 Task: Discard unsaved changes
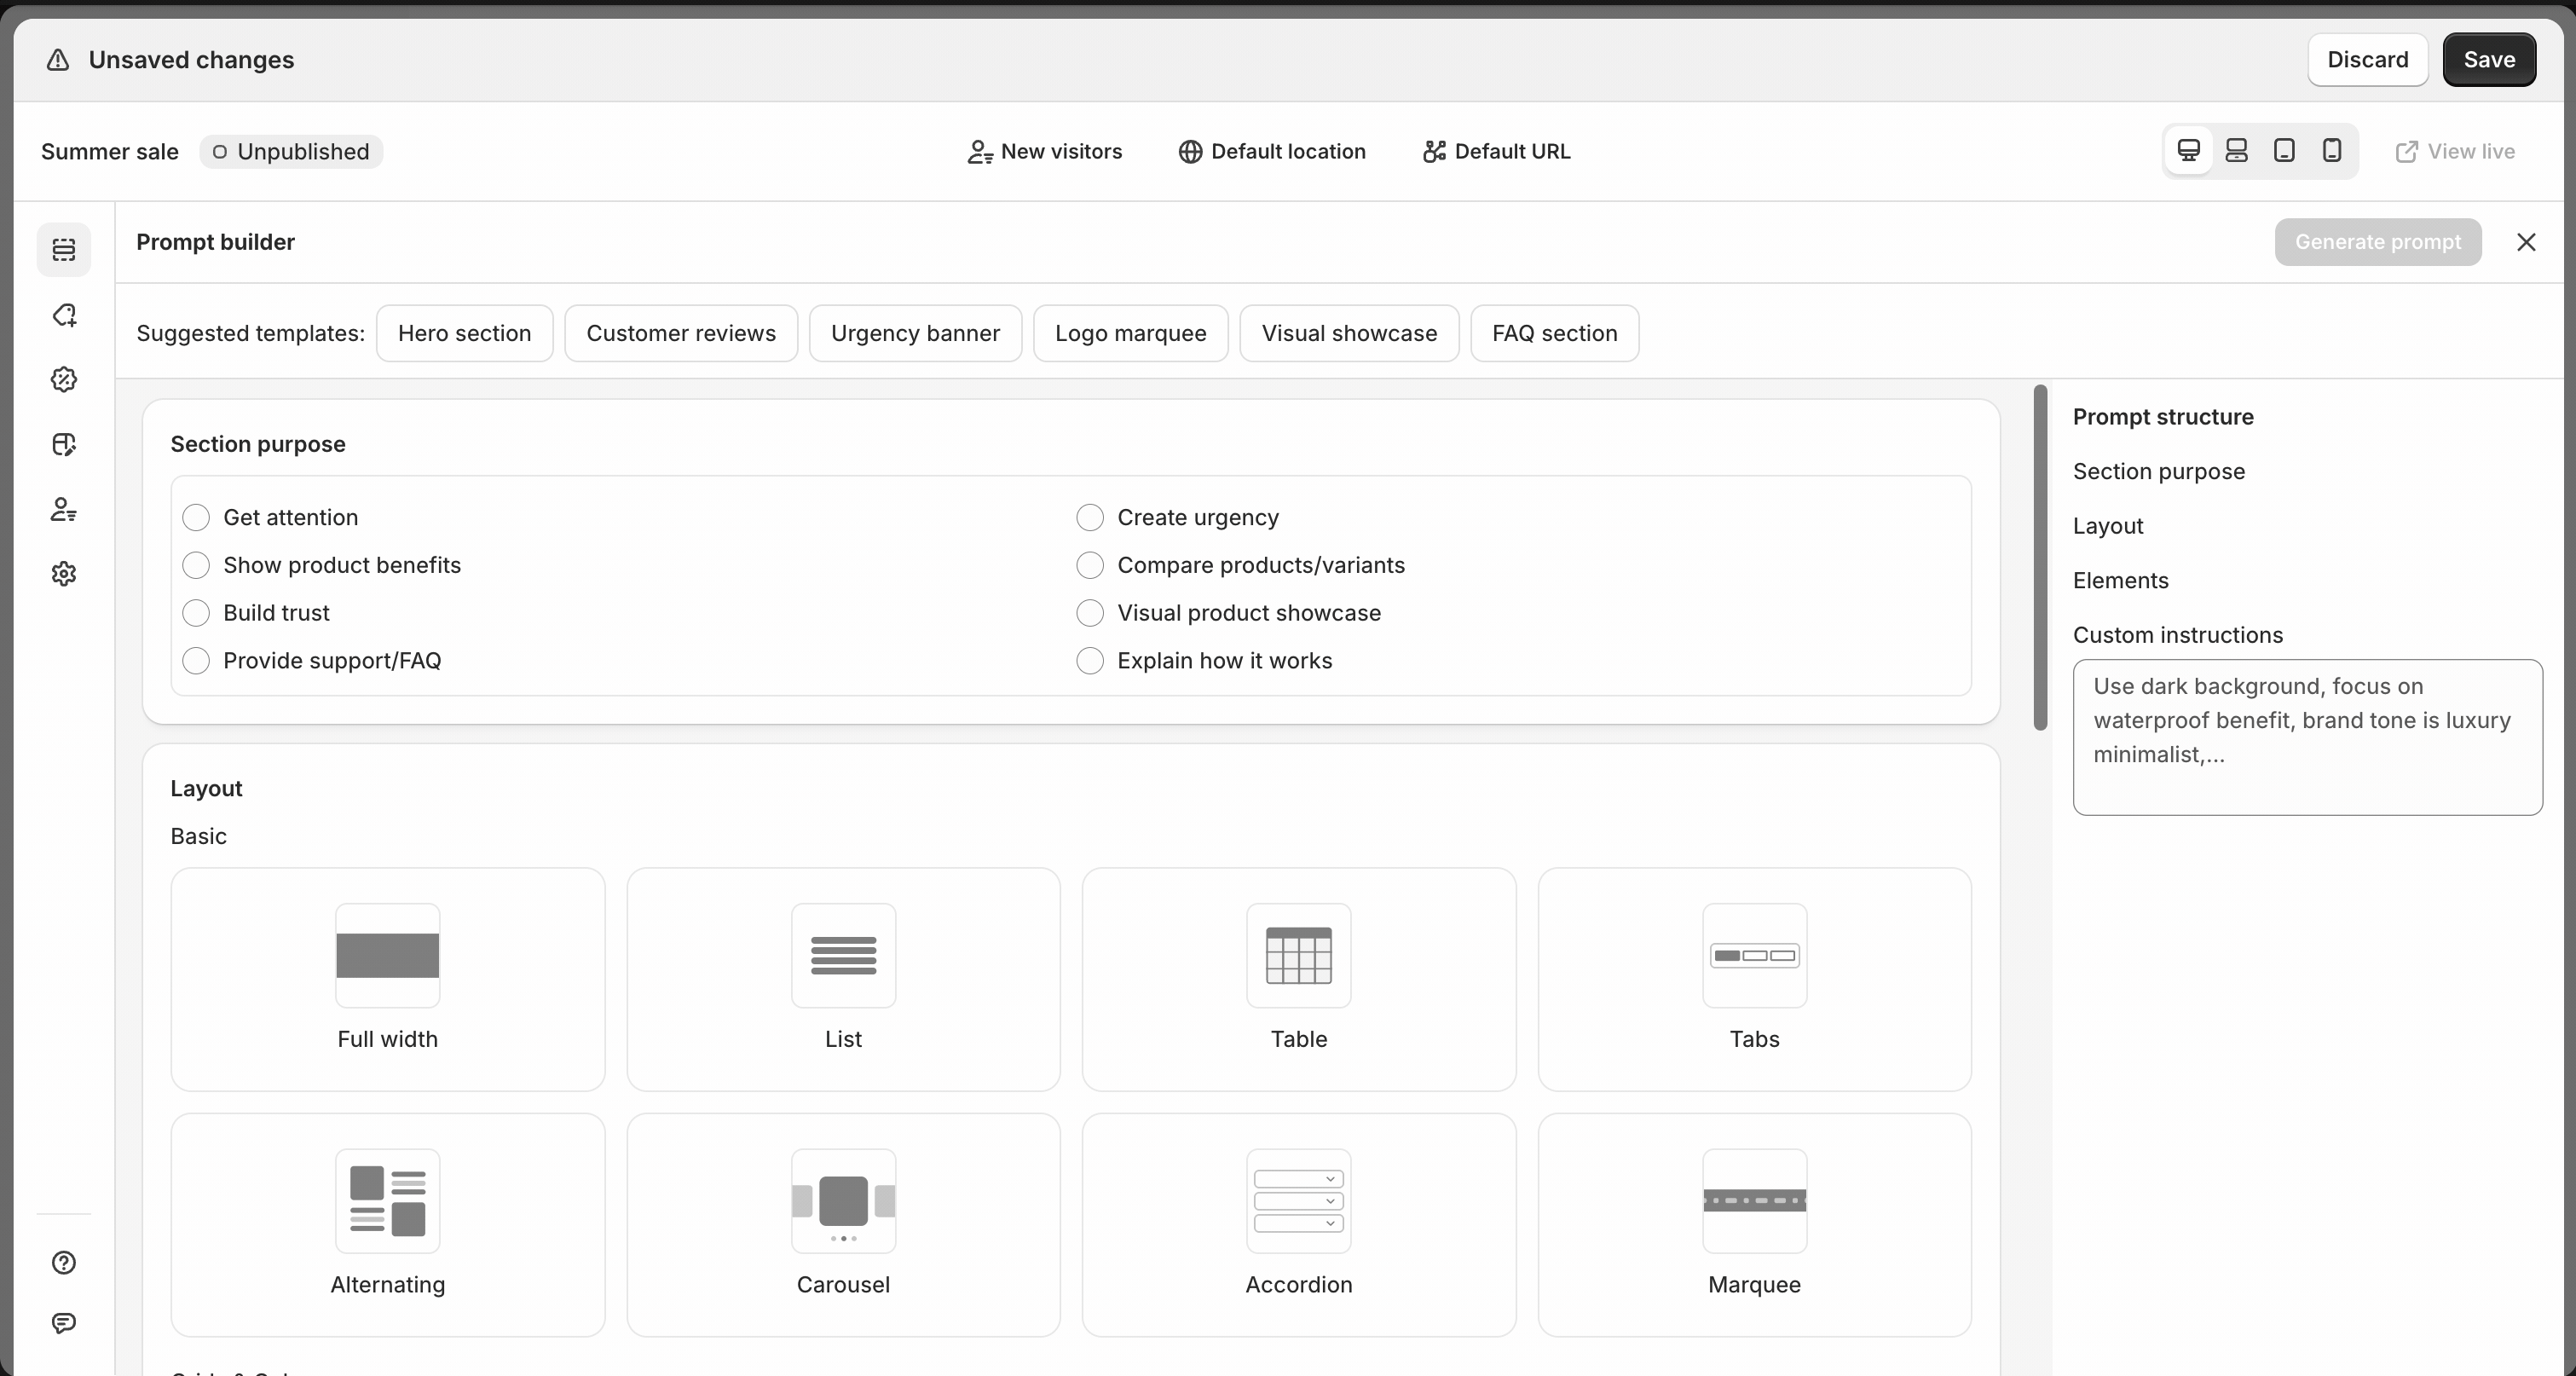click(x=2367, y=60)
